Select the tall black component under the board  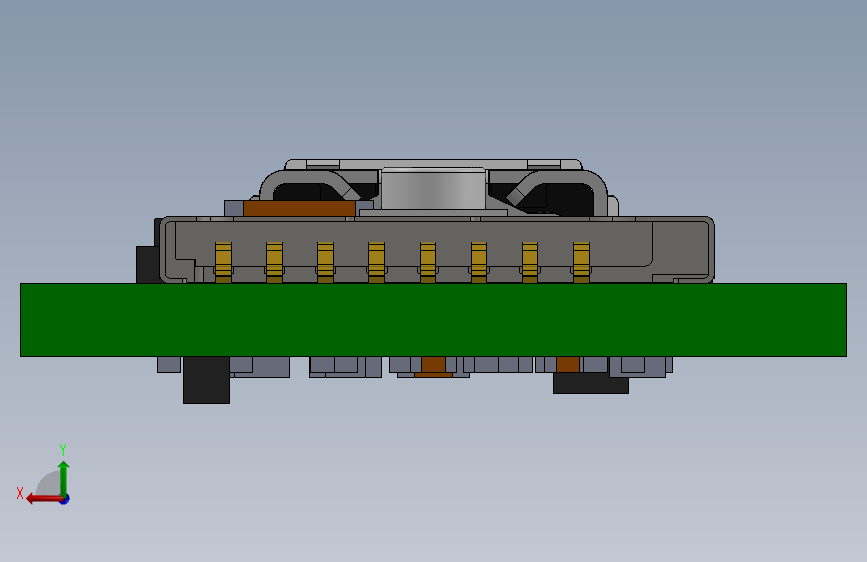[x=206, y=379]
